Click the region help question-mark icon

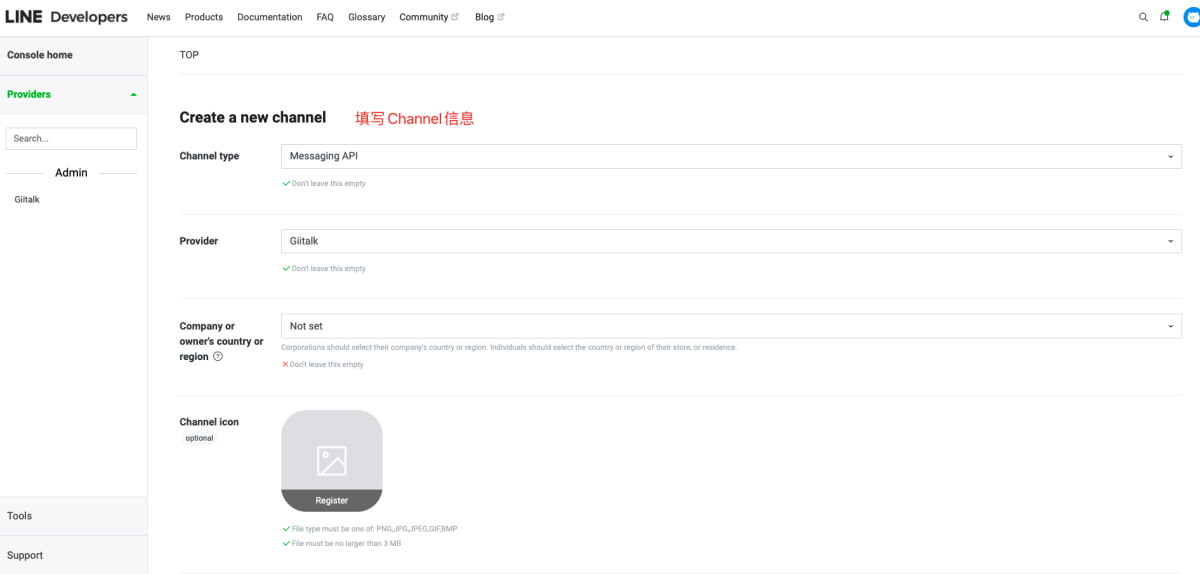pos(218,357)
